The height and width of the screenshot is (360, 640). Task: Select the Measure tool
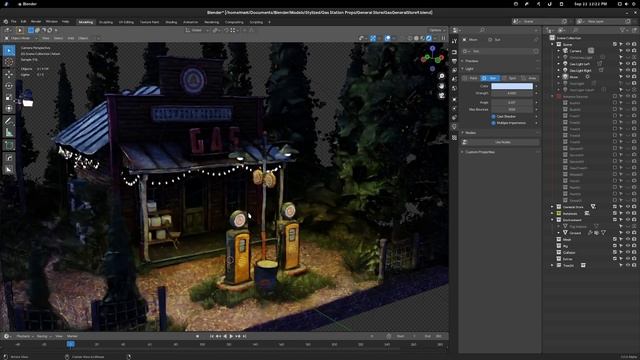tap(9, 132)
